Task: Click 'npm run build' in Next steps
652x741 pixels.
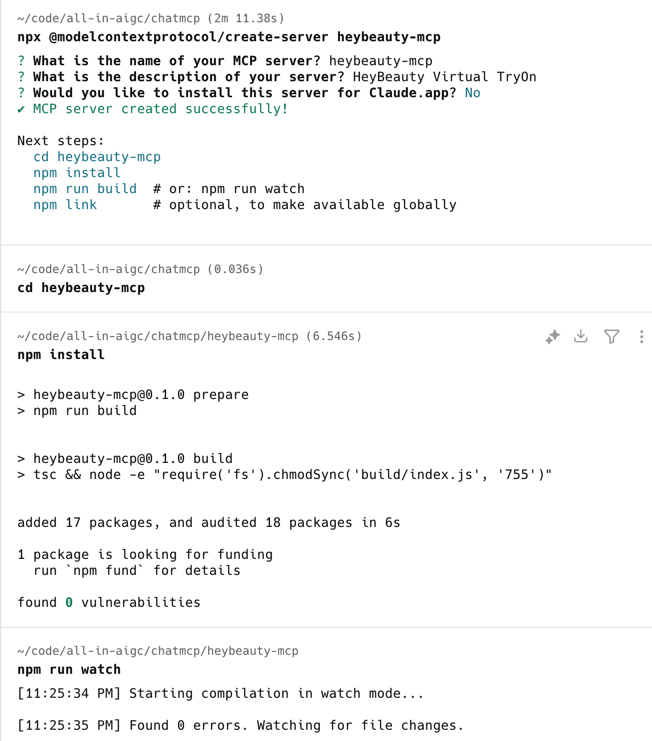Action: click(x=84, y=189)
